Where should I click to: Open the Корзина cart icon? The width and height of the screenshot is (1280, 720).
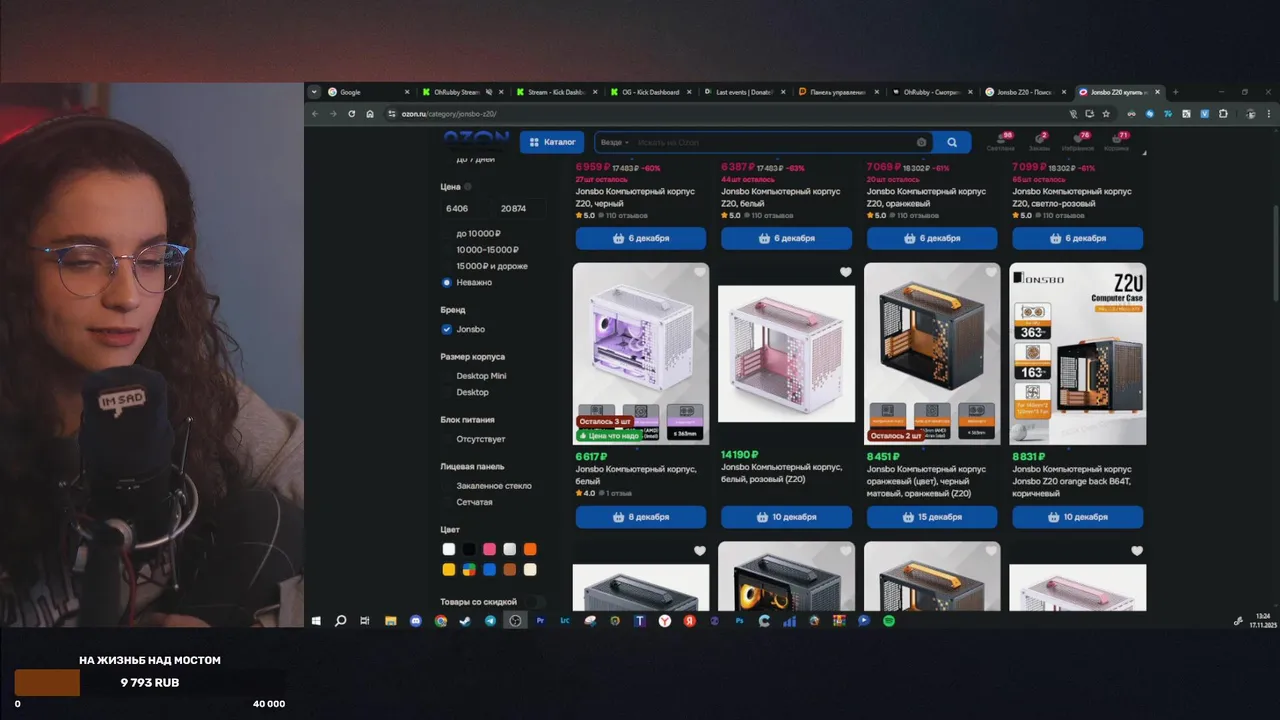pyautogui.click(x=1117, y=141)
